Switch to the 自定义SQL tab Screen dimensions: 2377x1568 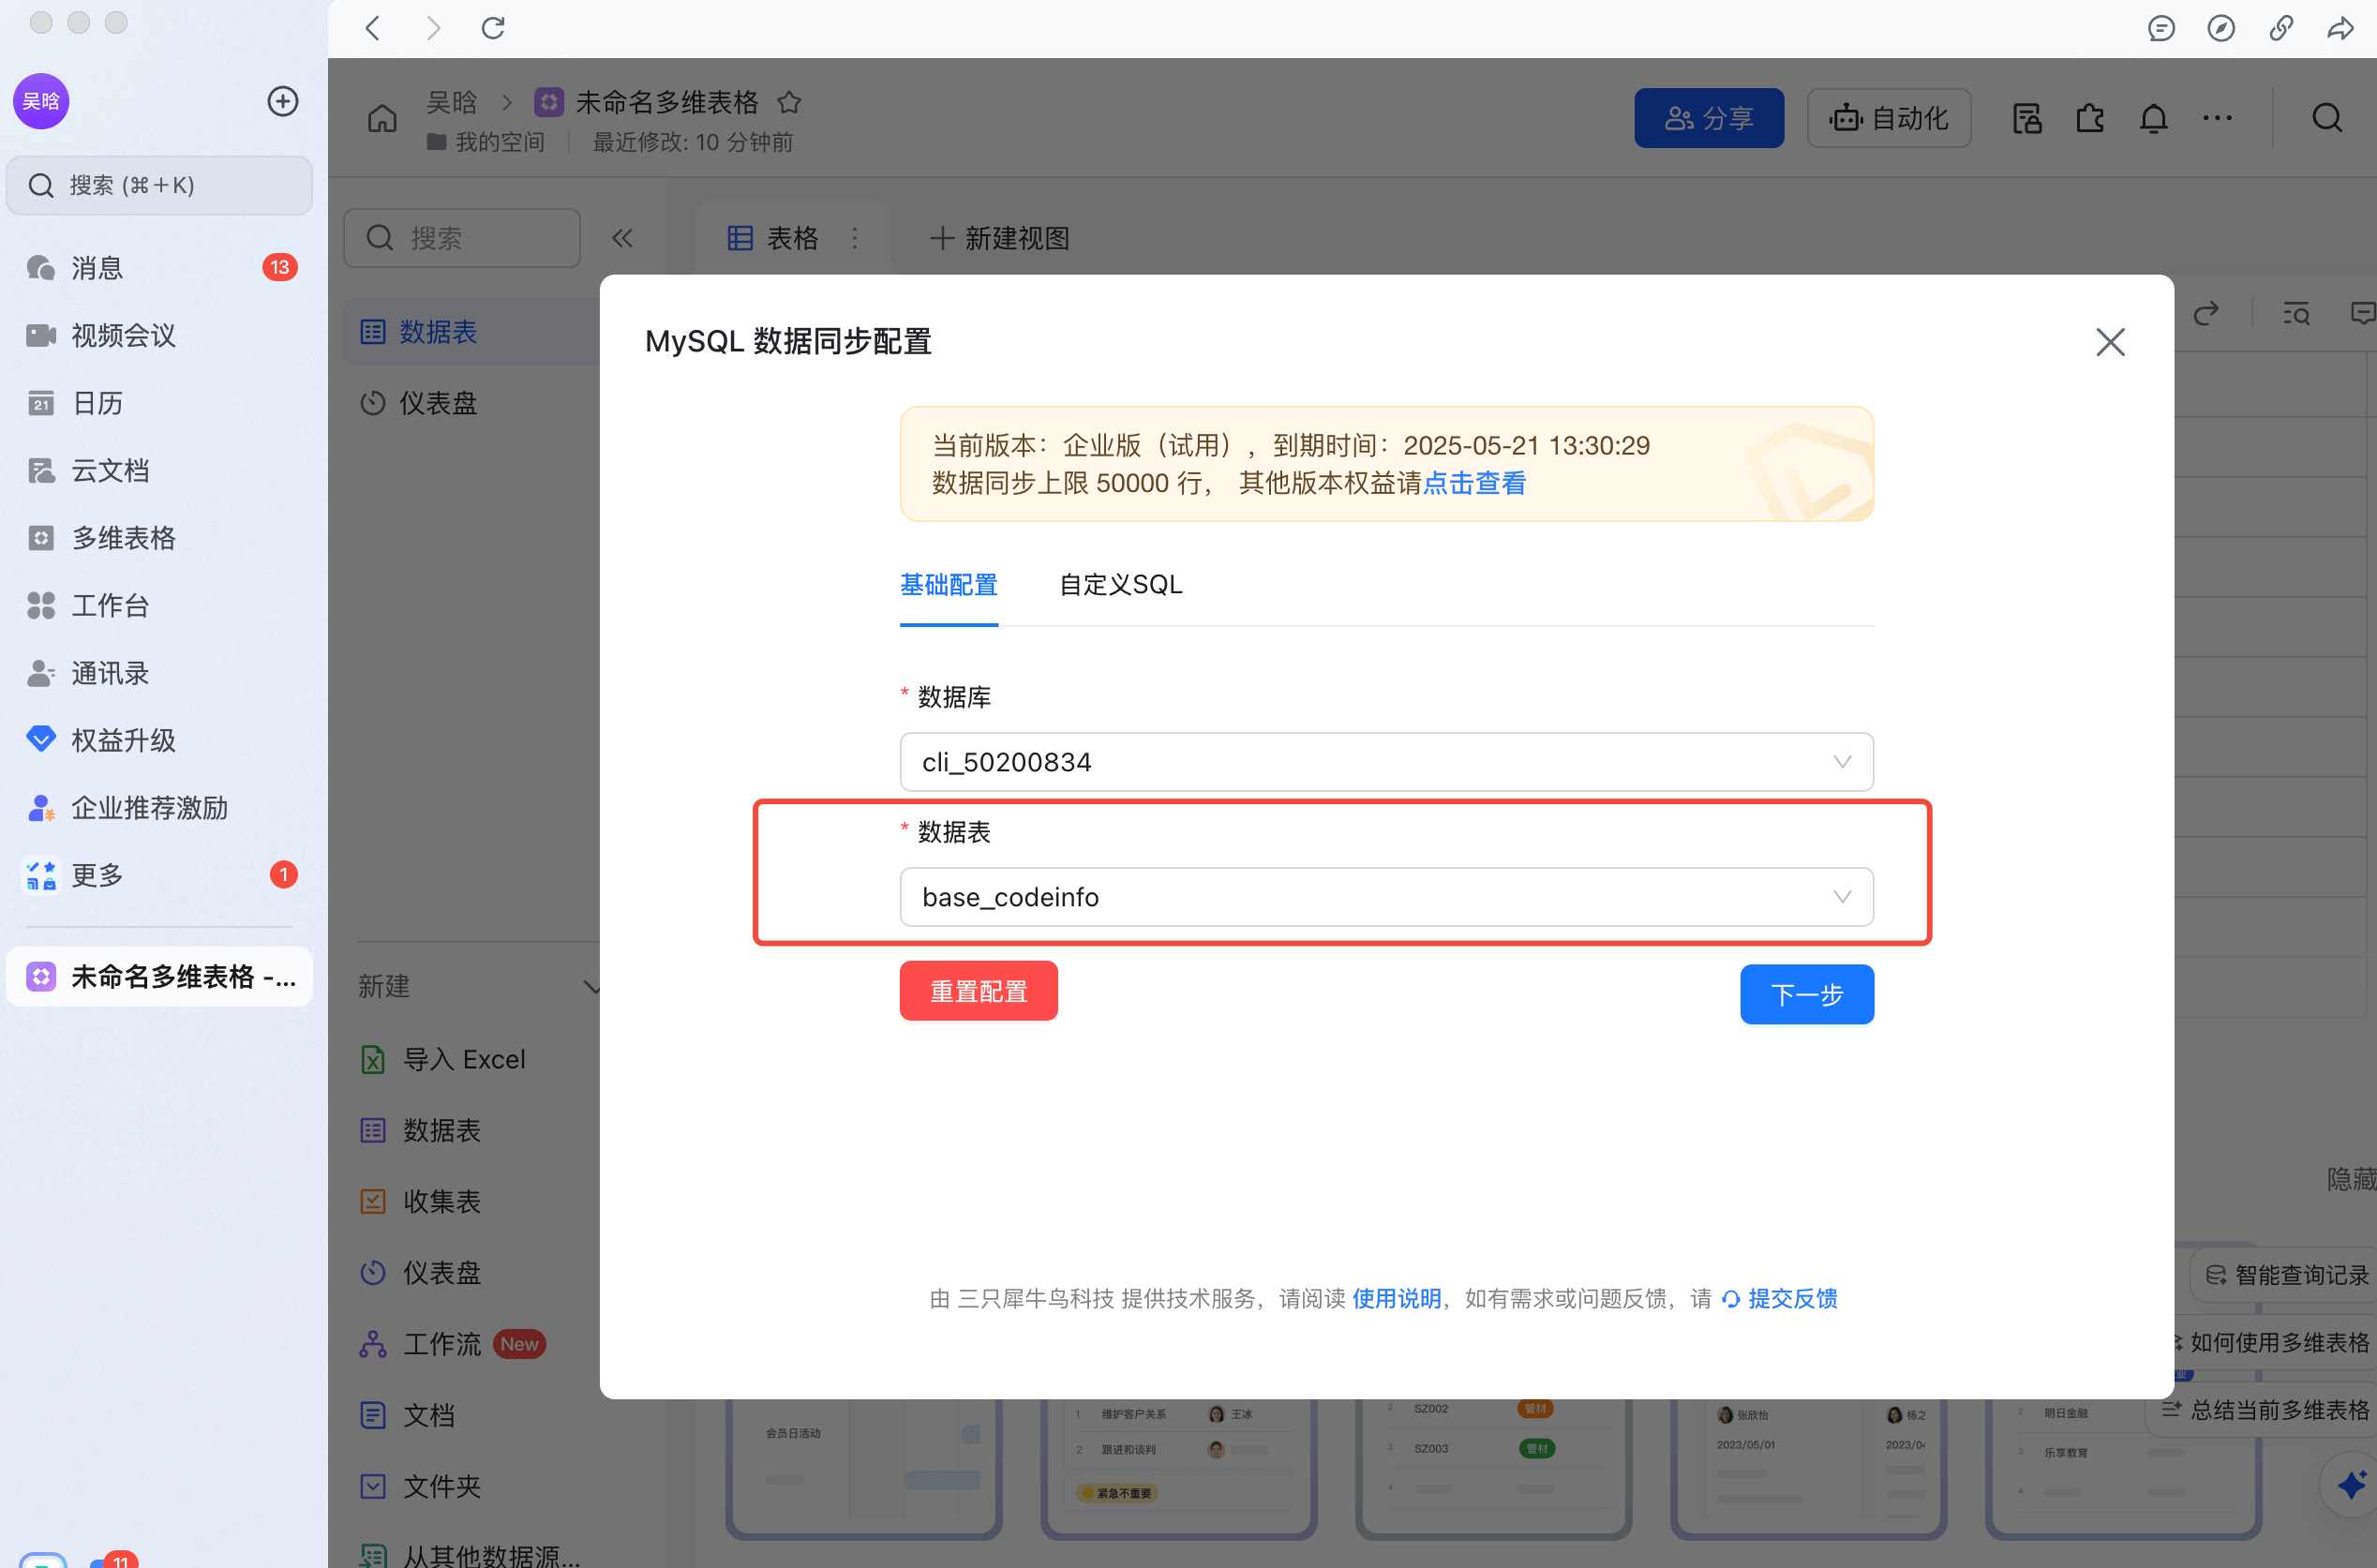click(x=1120, y=585)
